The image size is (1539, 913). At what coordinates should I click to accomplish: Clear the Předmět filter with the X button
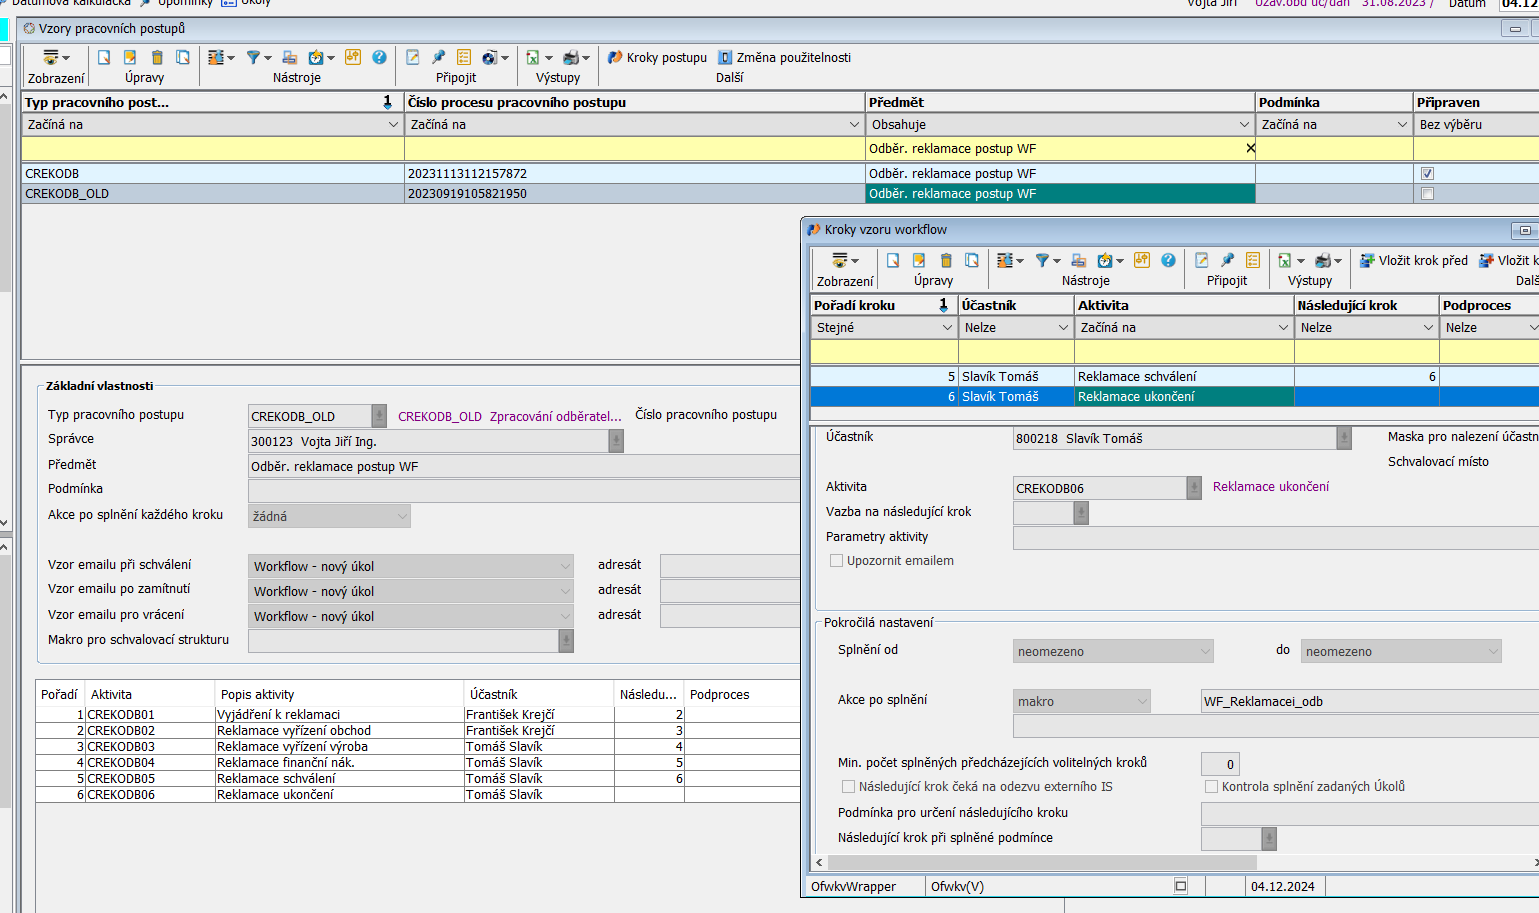(x=1250, y=149)
